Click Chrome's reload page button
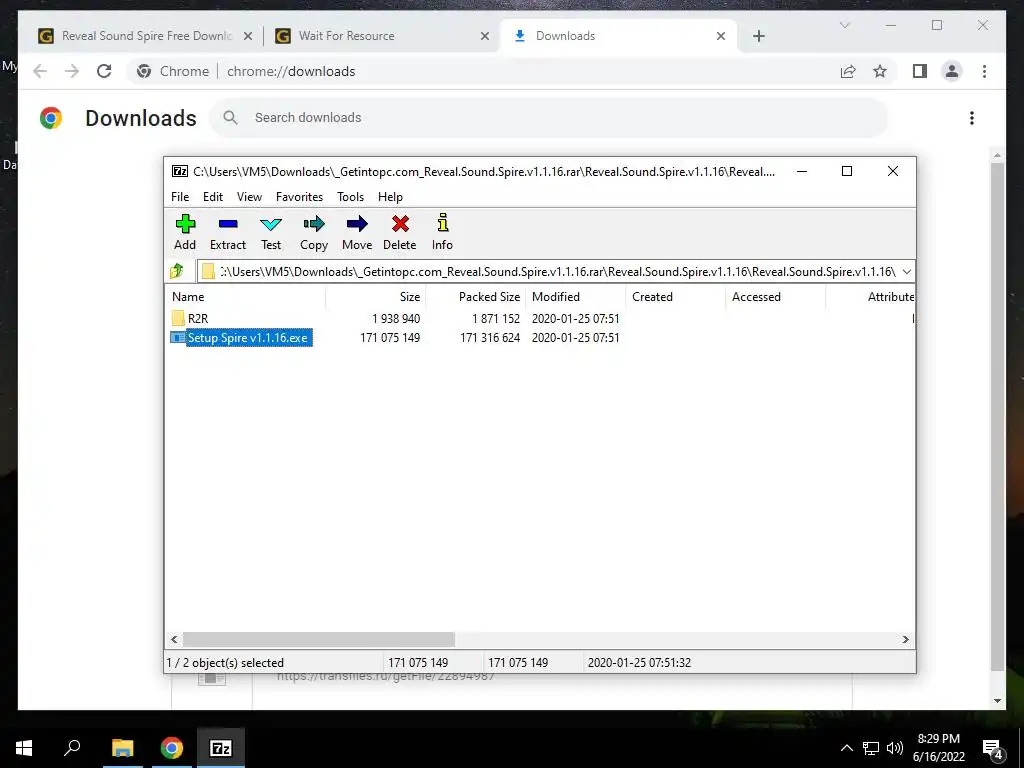 click(104, 71)
